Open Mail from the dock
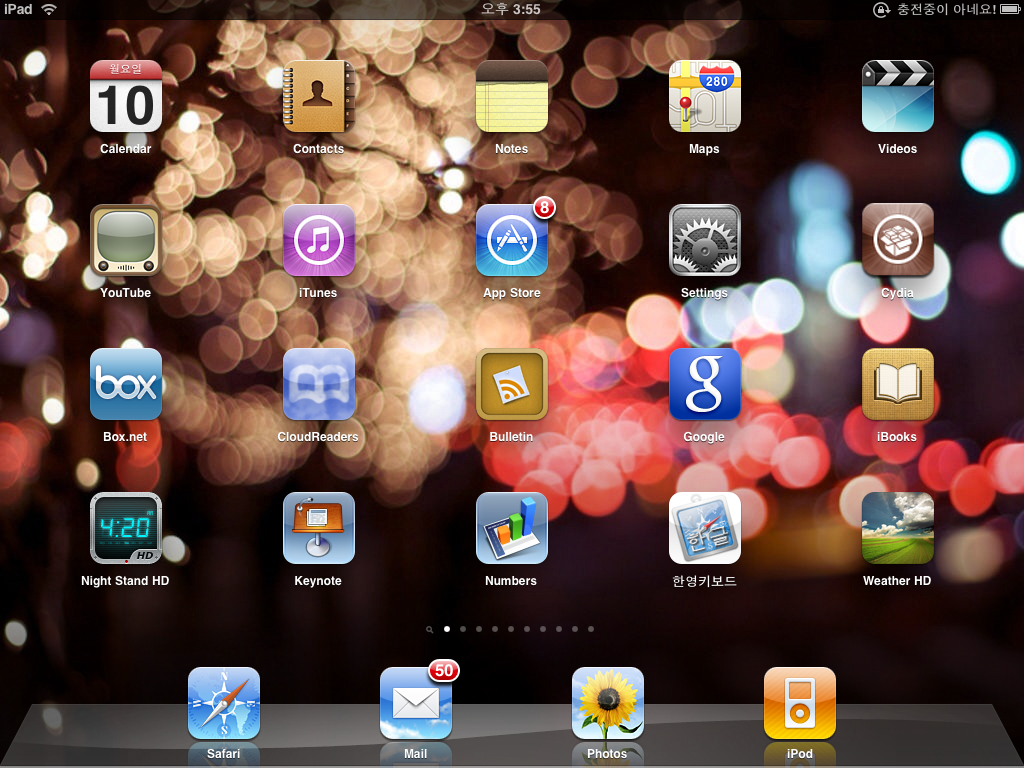Screen dimensions: 1024x768 [x=415, y=703]
